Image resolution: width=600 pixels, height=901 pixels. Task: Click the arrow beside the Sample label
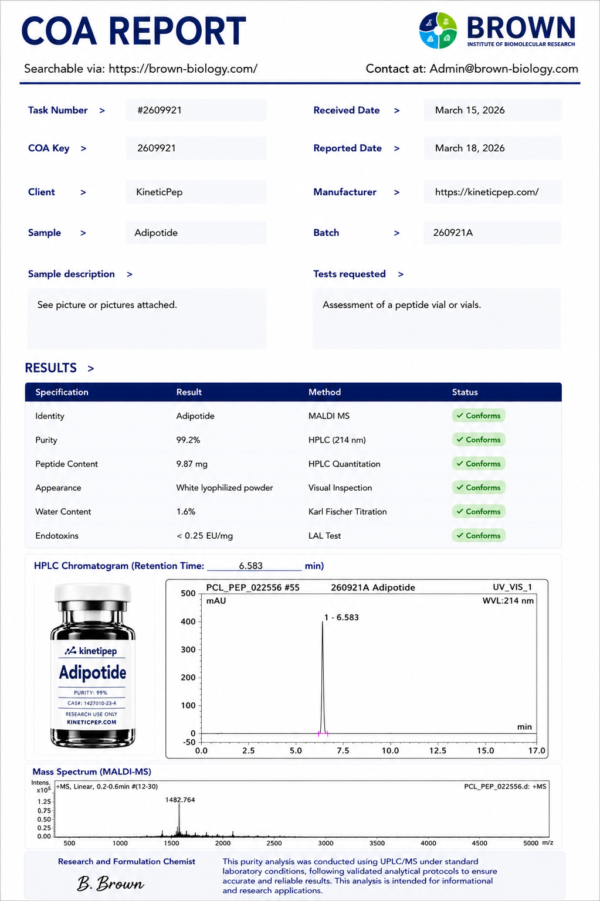coord(83,233)
